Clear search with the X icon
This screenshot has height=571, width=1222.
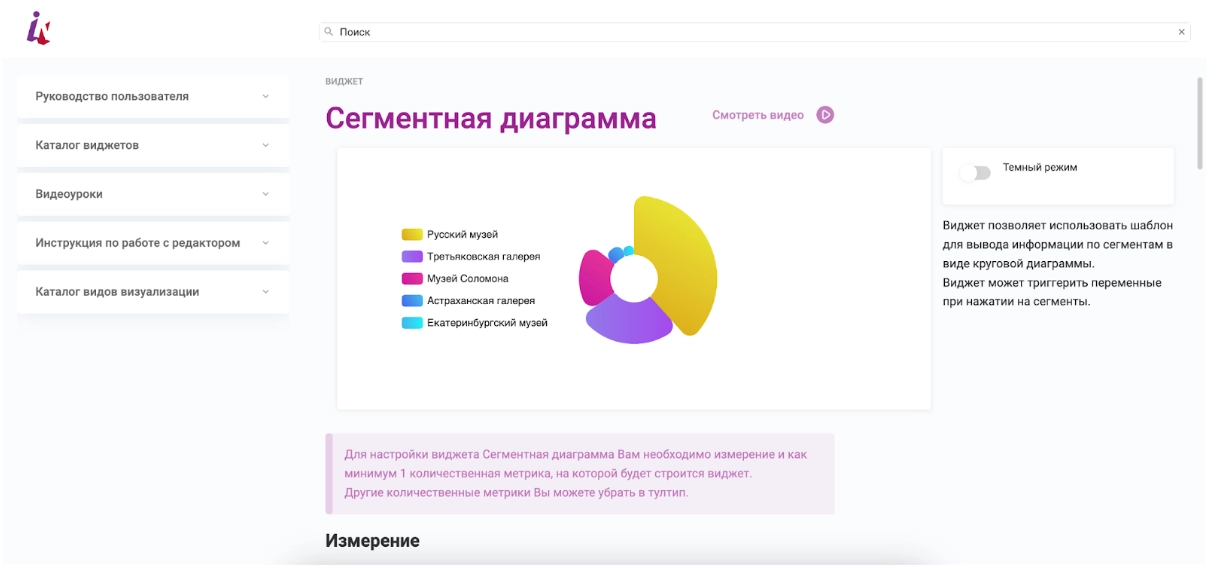pyautogui.click(x=1181, y=32)
